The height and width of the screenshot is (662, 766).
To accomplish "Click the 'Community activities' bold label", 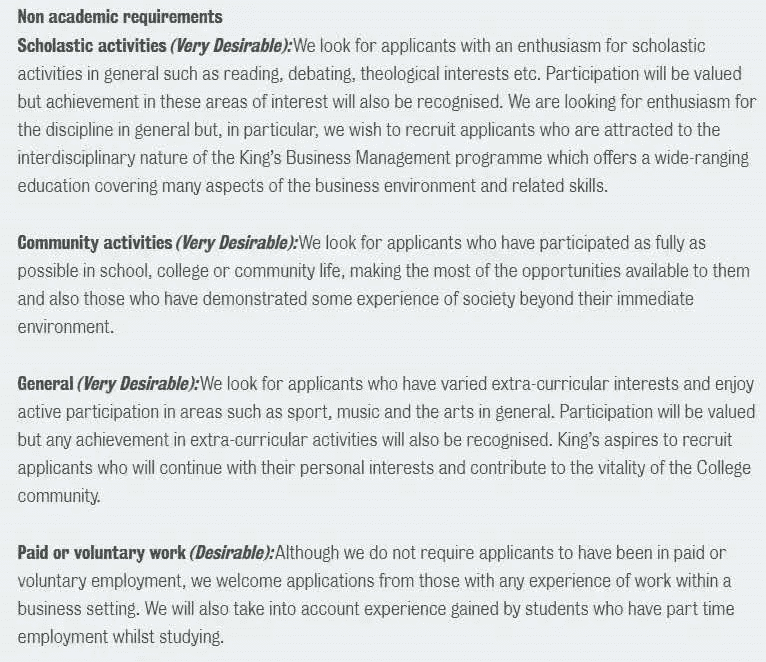I will pyautogui.click(x=95, y=242).
